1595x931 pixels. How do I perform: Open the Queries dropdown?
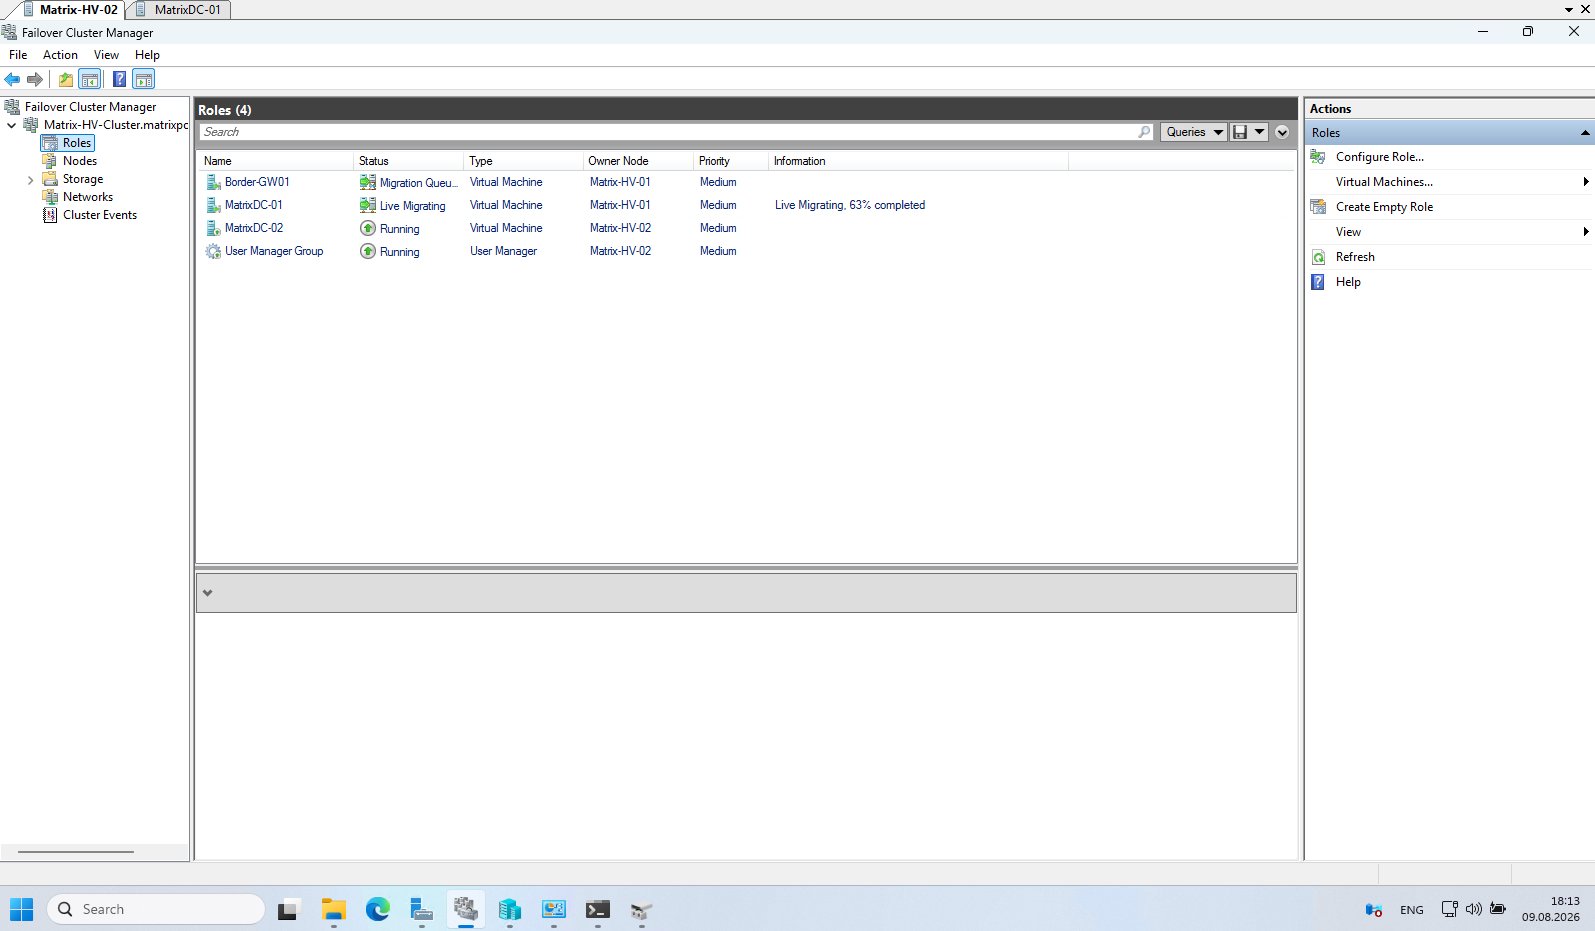coord(1194,132)
